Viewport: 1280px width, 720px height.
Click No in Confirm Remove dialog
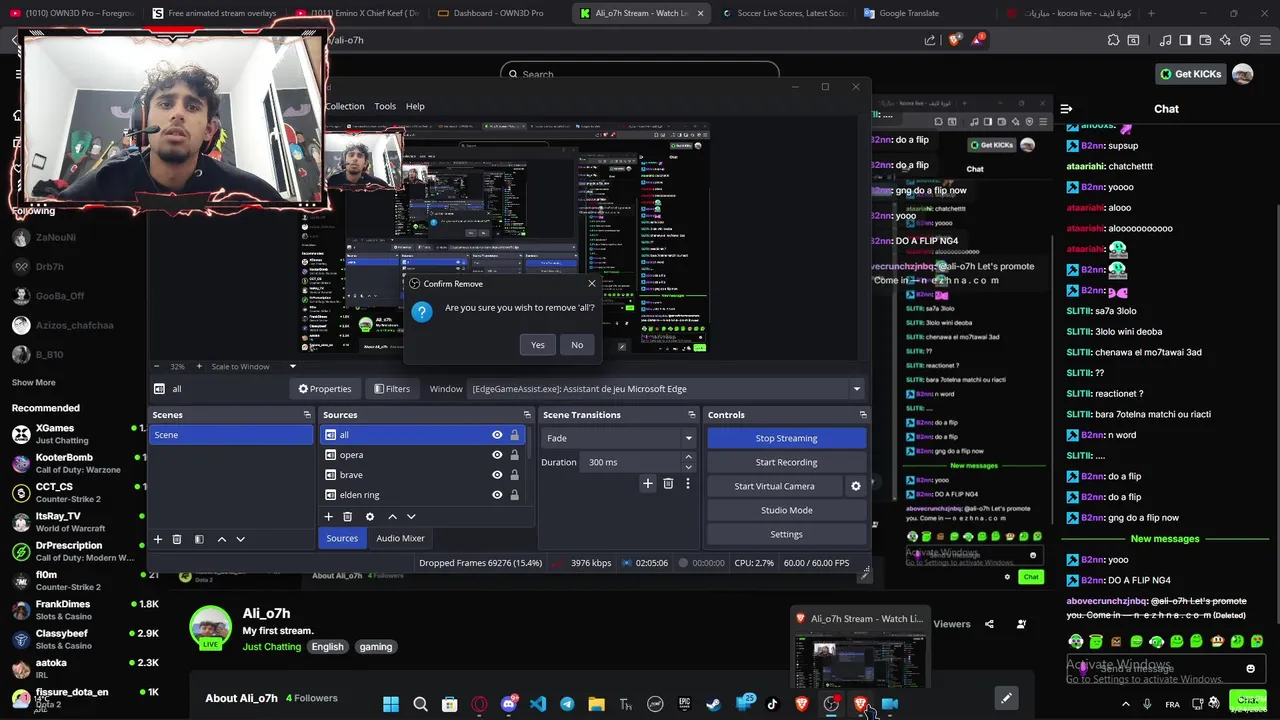[x=577, y=345]
